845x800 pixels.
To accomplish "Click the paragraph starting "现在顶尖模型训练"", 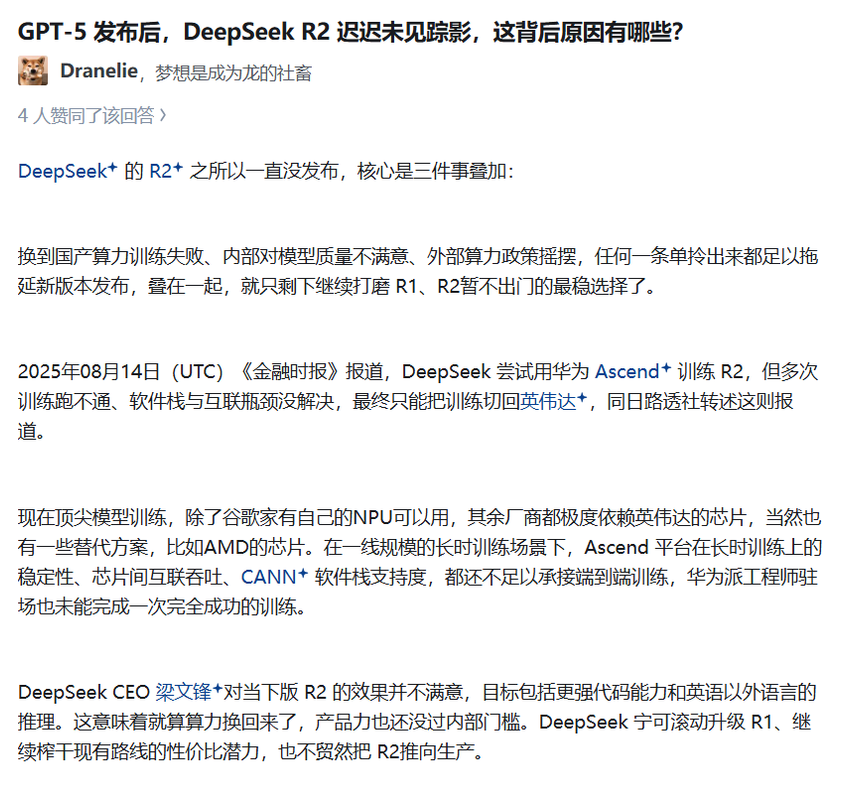I will pos(419,562).
